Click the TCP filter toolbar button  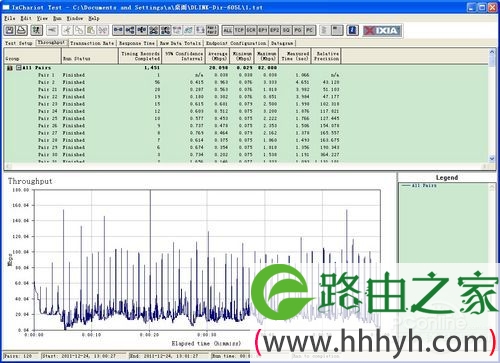[x=239, y=30]
